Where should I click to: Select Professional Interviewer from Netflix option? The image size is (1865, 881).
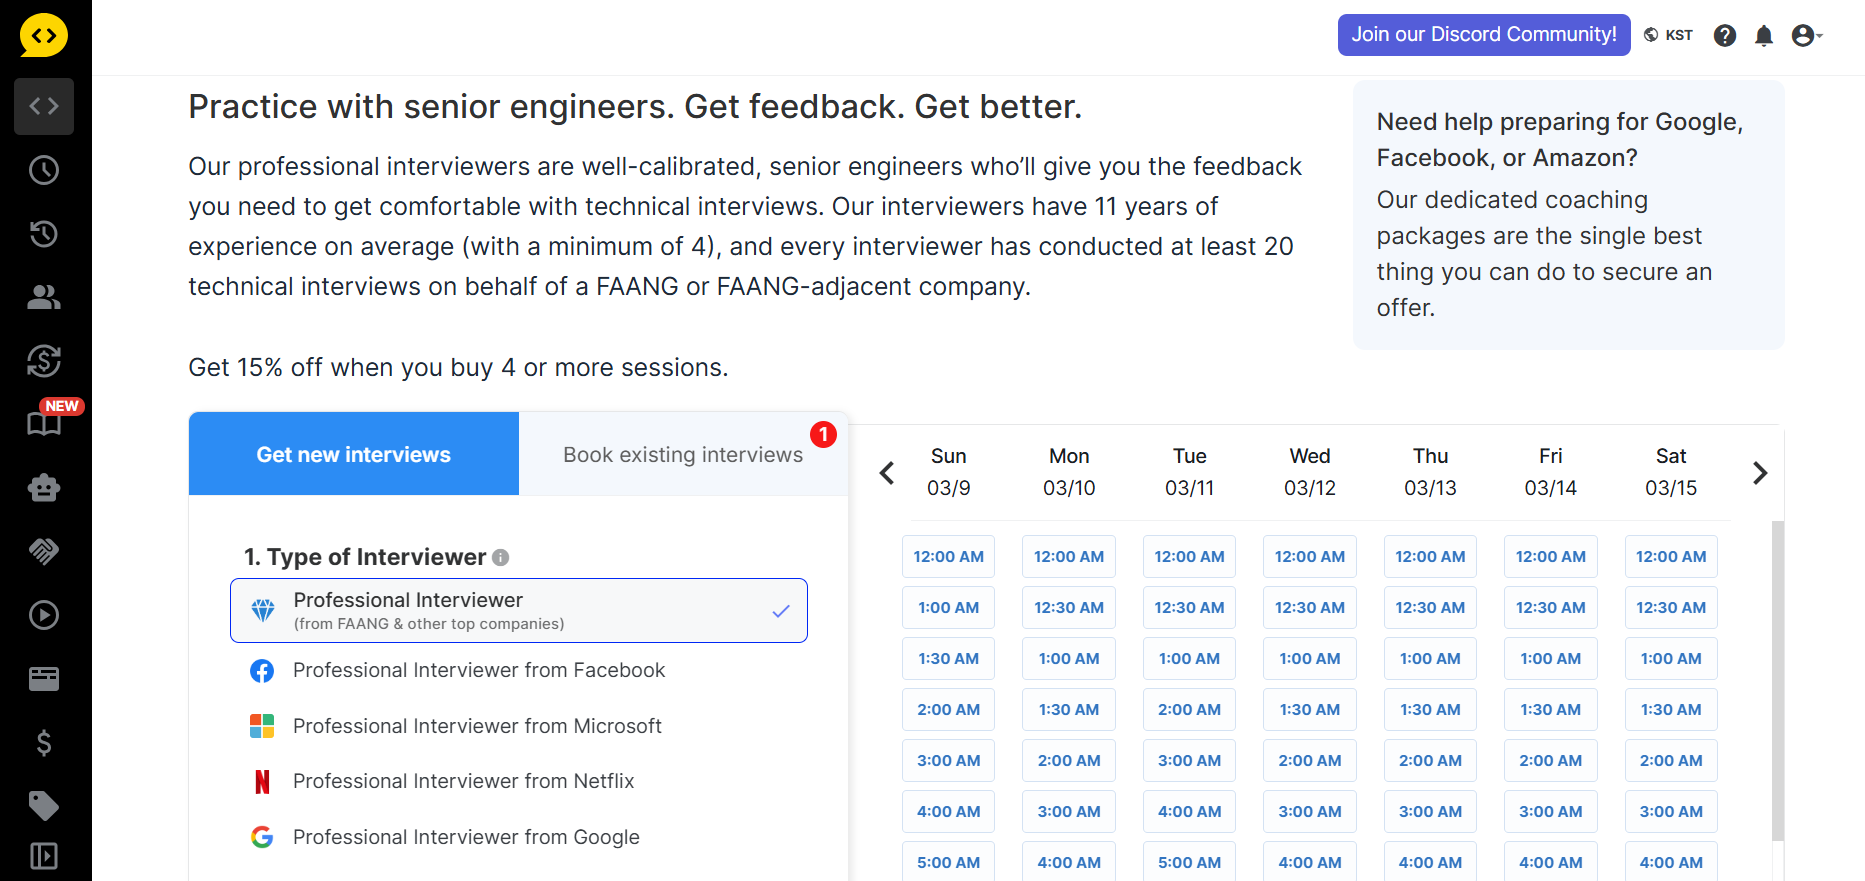tap(463, 782)
